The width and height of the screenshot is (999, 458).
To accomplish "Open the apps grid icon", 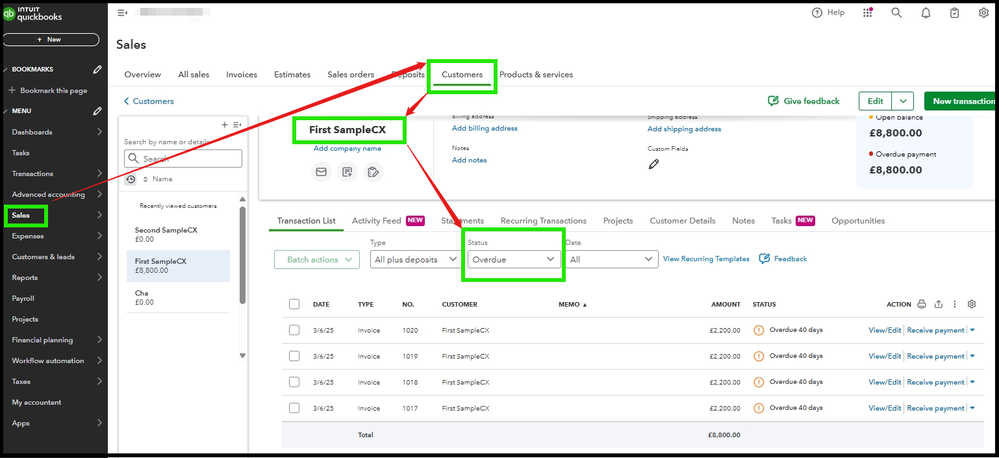I will (x=868, y=13).
